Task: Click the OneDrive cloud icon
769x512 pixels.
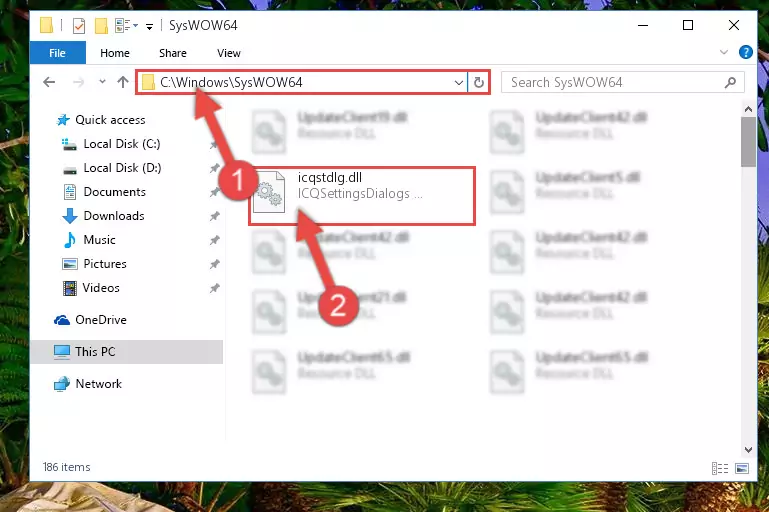Action: pyautogui.click(x=62, y=320)
